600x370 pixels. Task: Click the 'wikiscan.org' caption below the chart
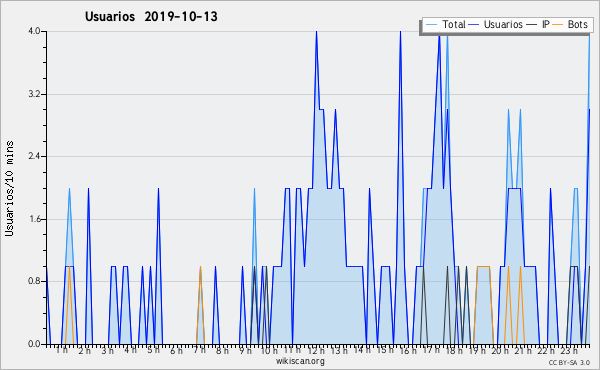(x=300, y=361)
